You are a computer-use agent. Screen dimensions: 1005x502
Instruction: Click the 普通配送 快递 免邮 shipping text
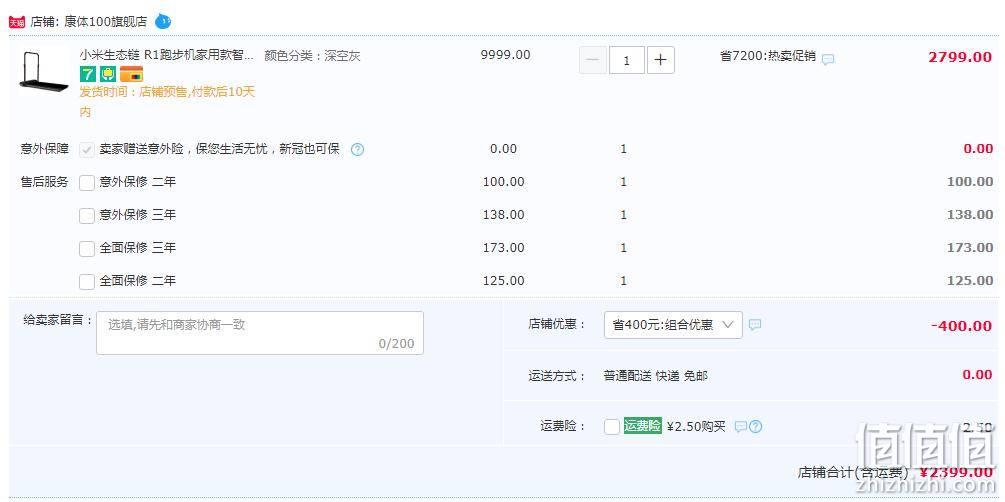tap(656, 376)
